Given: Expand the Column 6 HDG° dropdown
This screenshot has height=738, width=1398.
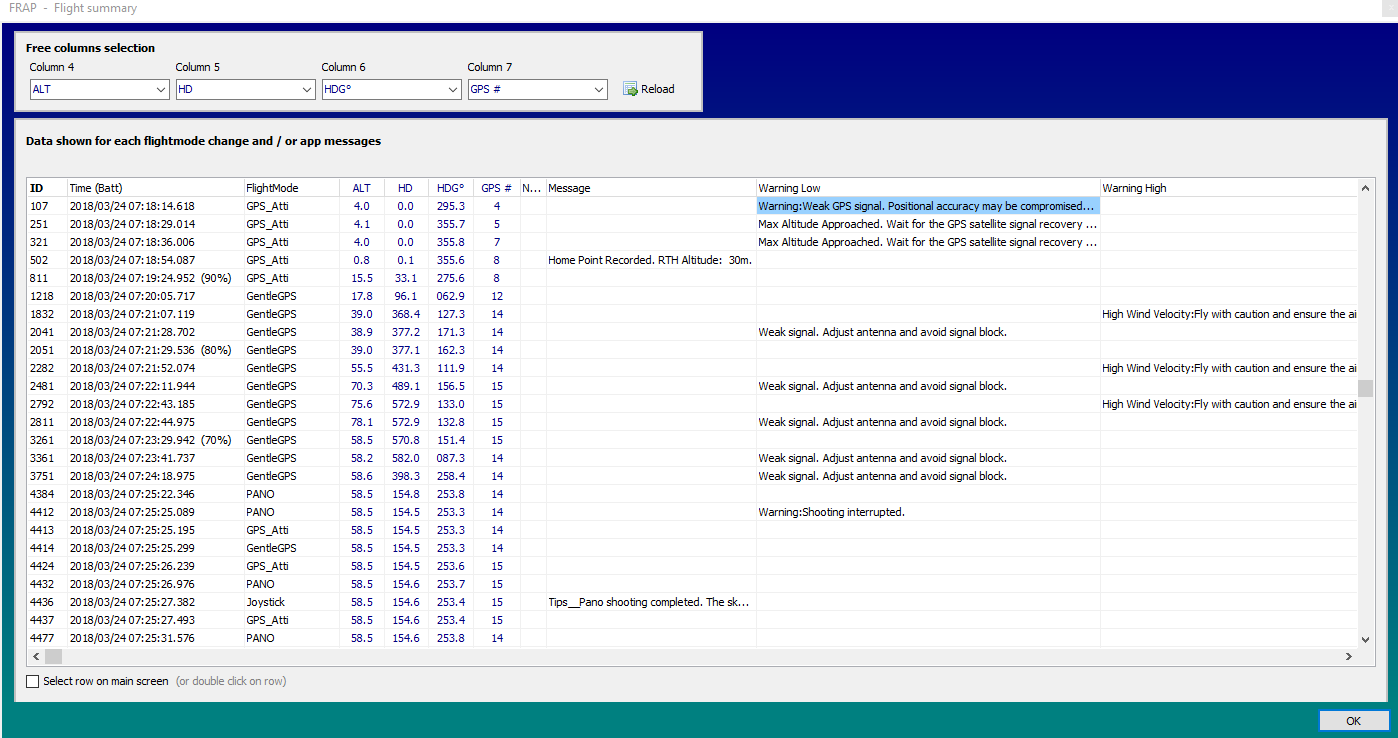Looking at the screenshot, I should (392, 89).
